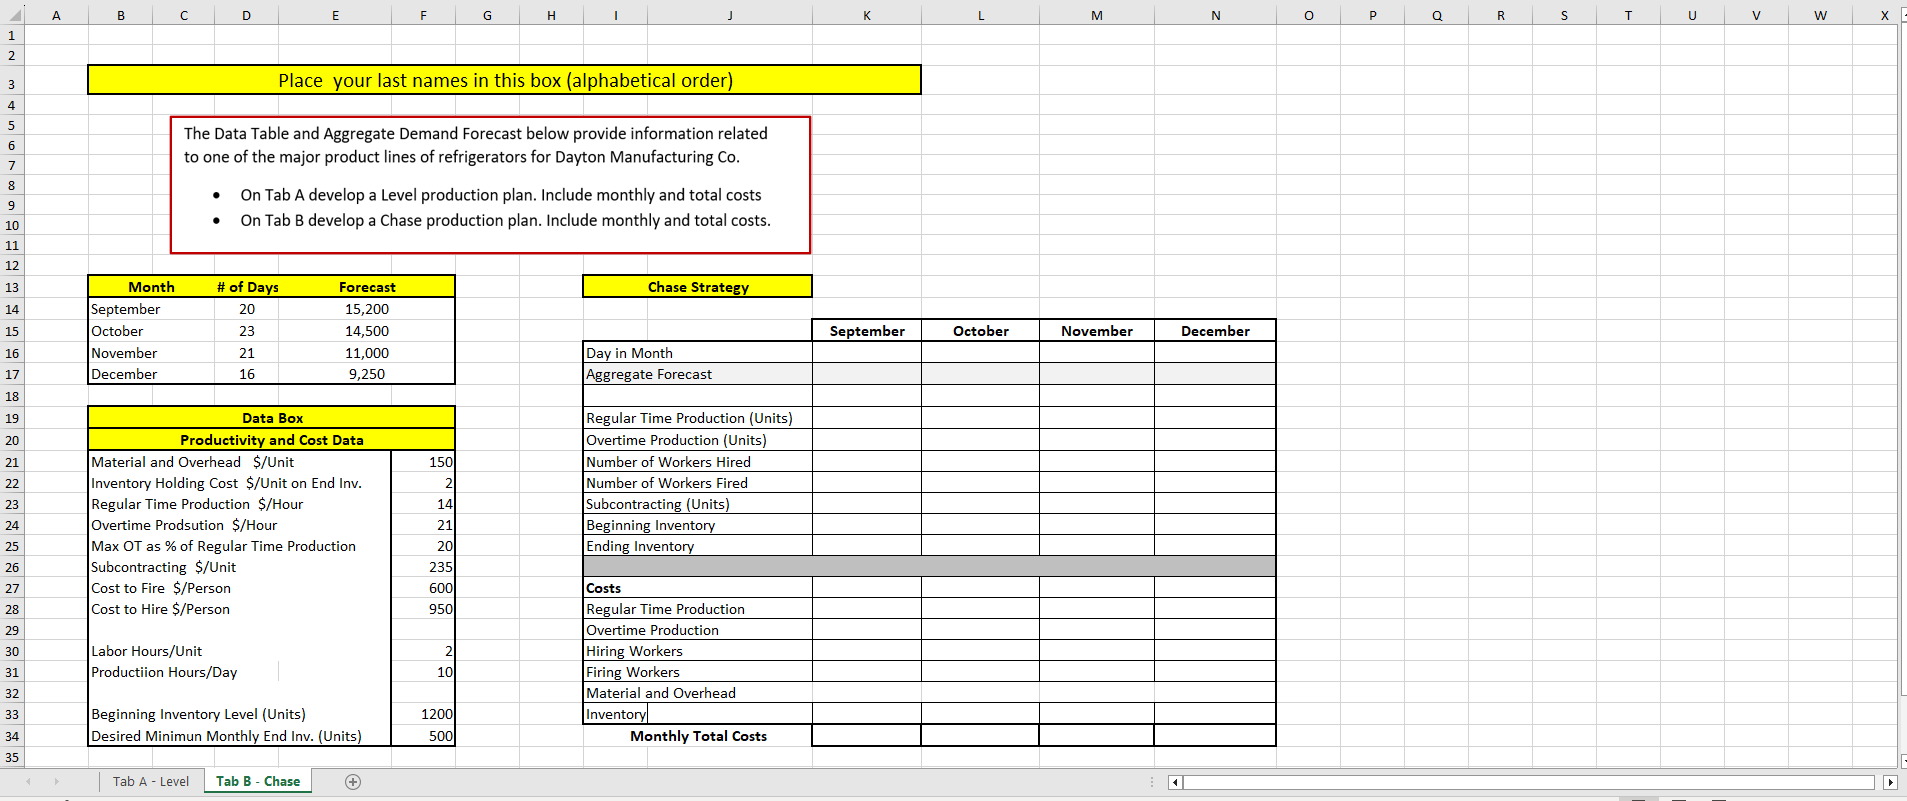Screen dimensions: 1907x801
Task: Click Monthly Total Costs label
Action: click(698, 736)
